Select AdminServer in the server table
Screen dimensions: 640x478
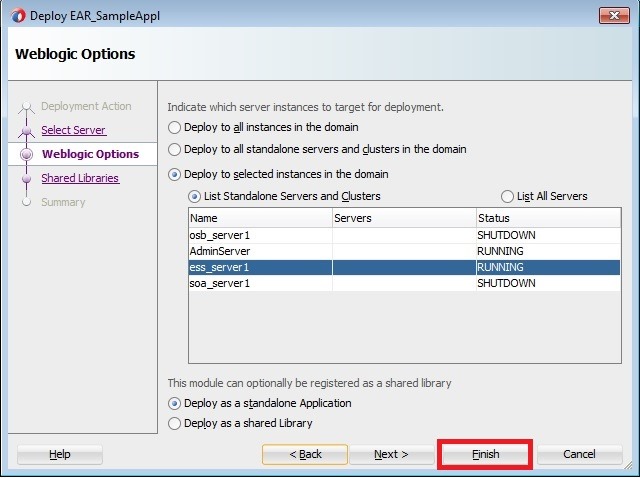260,251
